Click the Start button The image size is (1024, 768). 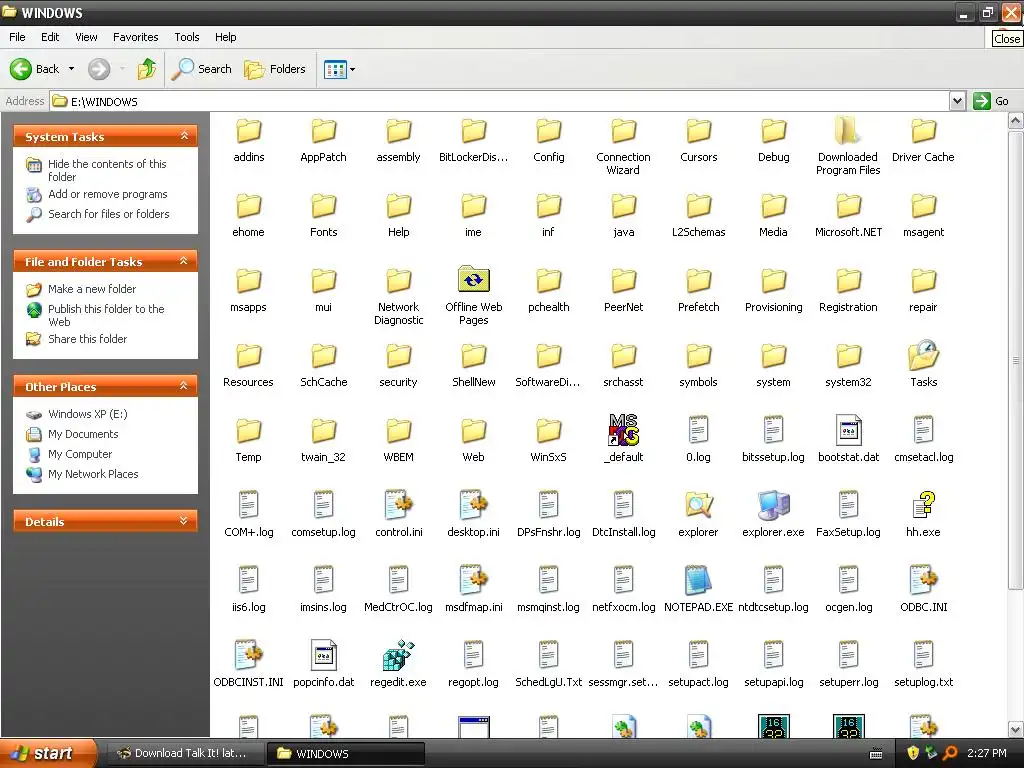click(x=47, y=753)
